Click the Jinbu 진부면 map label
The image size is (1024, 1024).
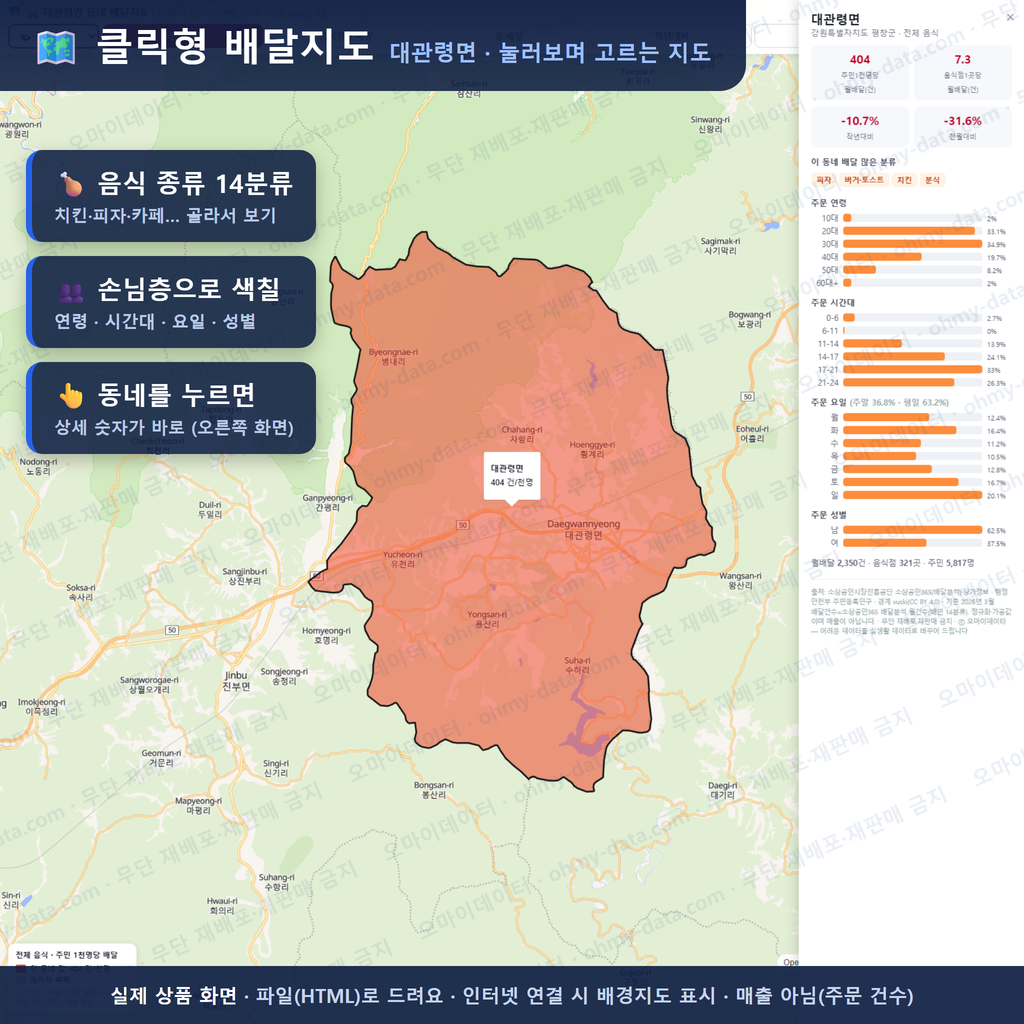pos(236,680)
